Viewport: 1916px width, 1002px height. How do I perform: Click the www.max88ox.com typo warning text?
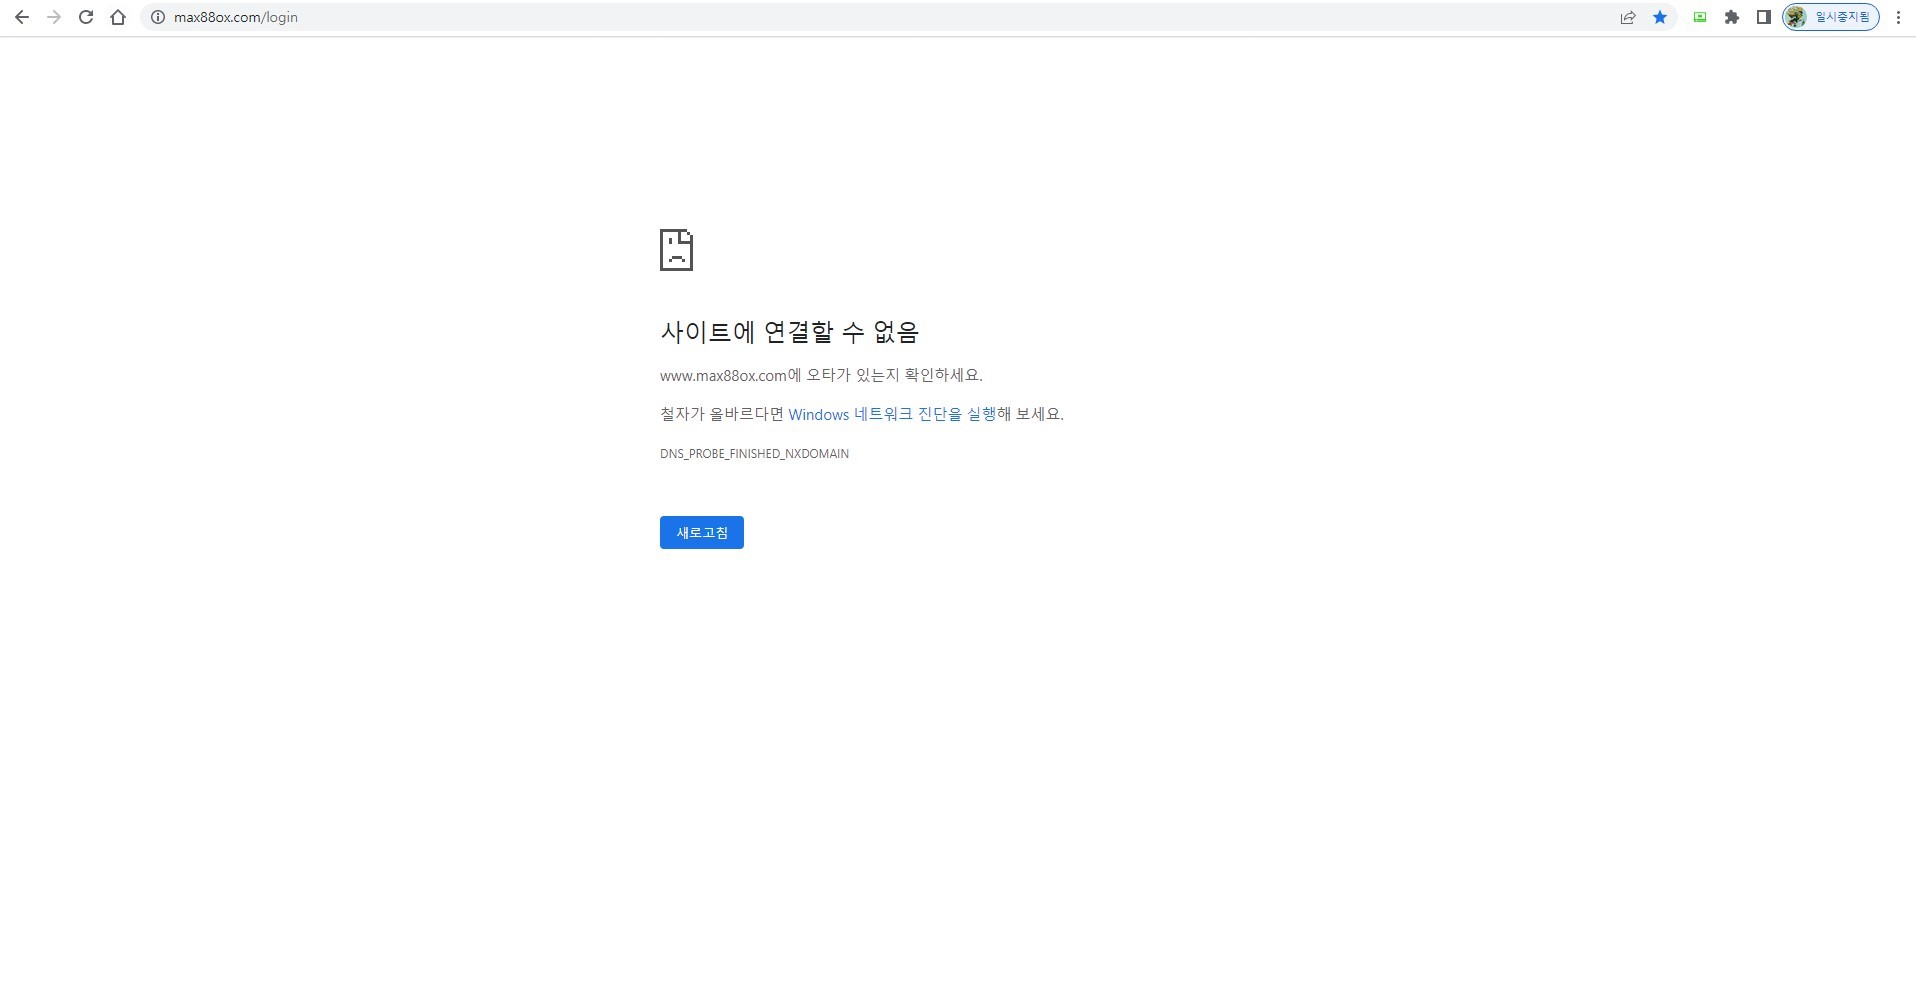(x=821, y=375)
